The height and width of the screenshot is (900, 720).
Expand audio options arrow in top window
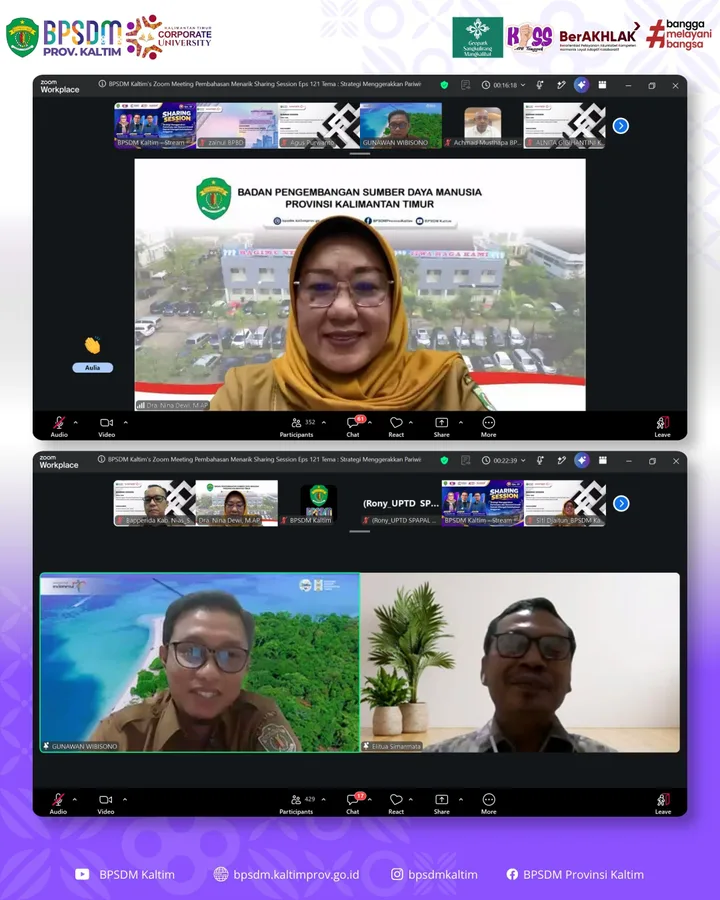point(76,422)
